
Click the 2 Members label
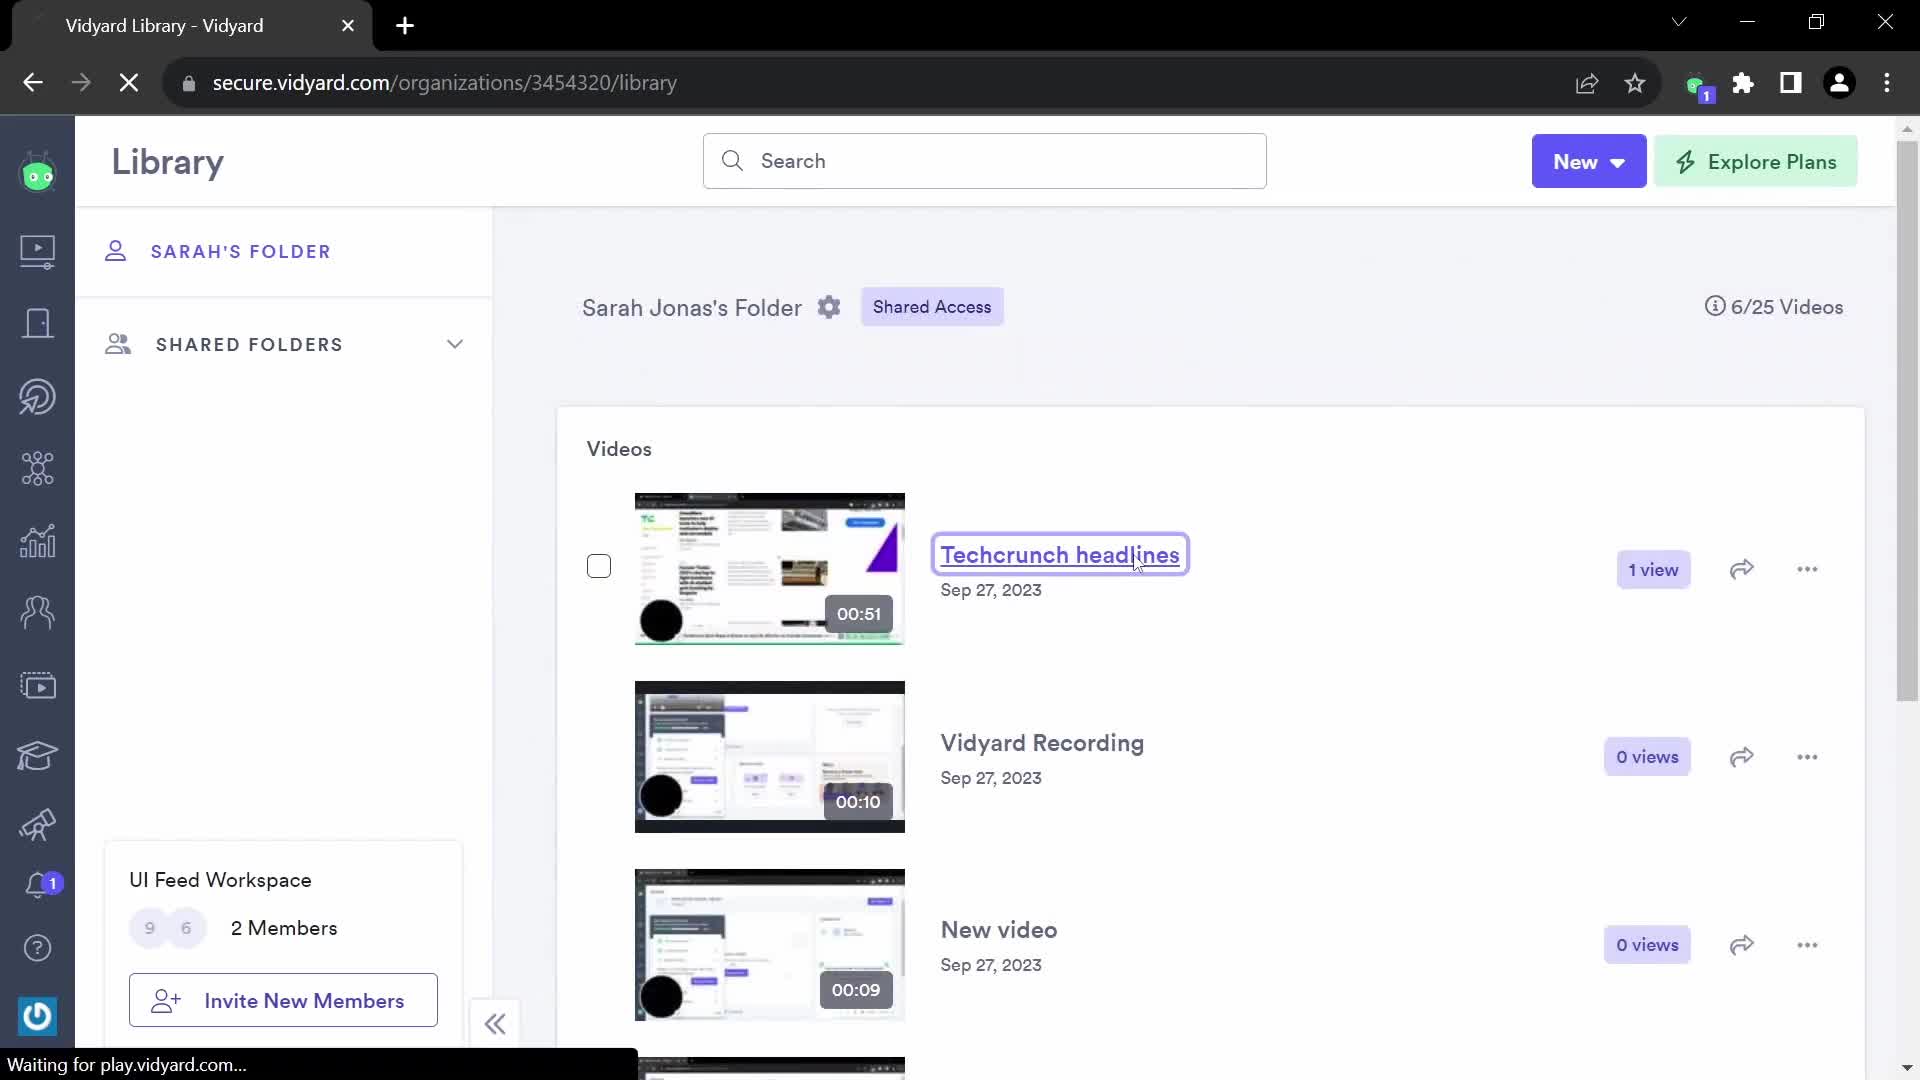pyautogui.click(x=284, y=928)
